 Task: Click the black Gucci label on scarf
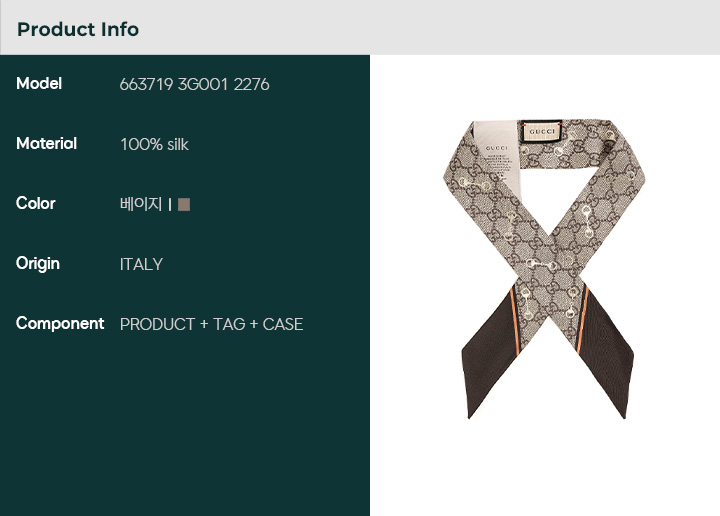click(x=542, y=132)
